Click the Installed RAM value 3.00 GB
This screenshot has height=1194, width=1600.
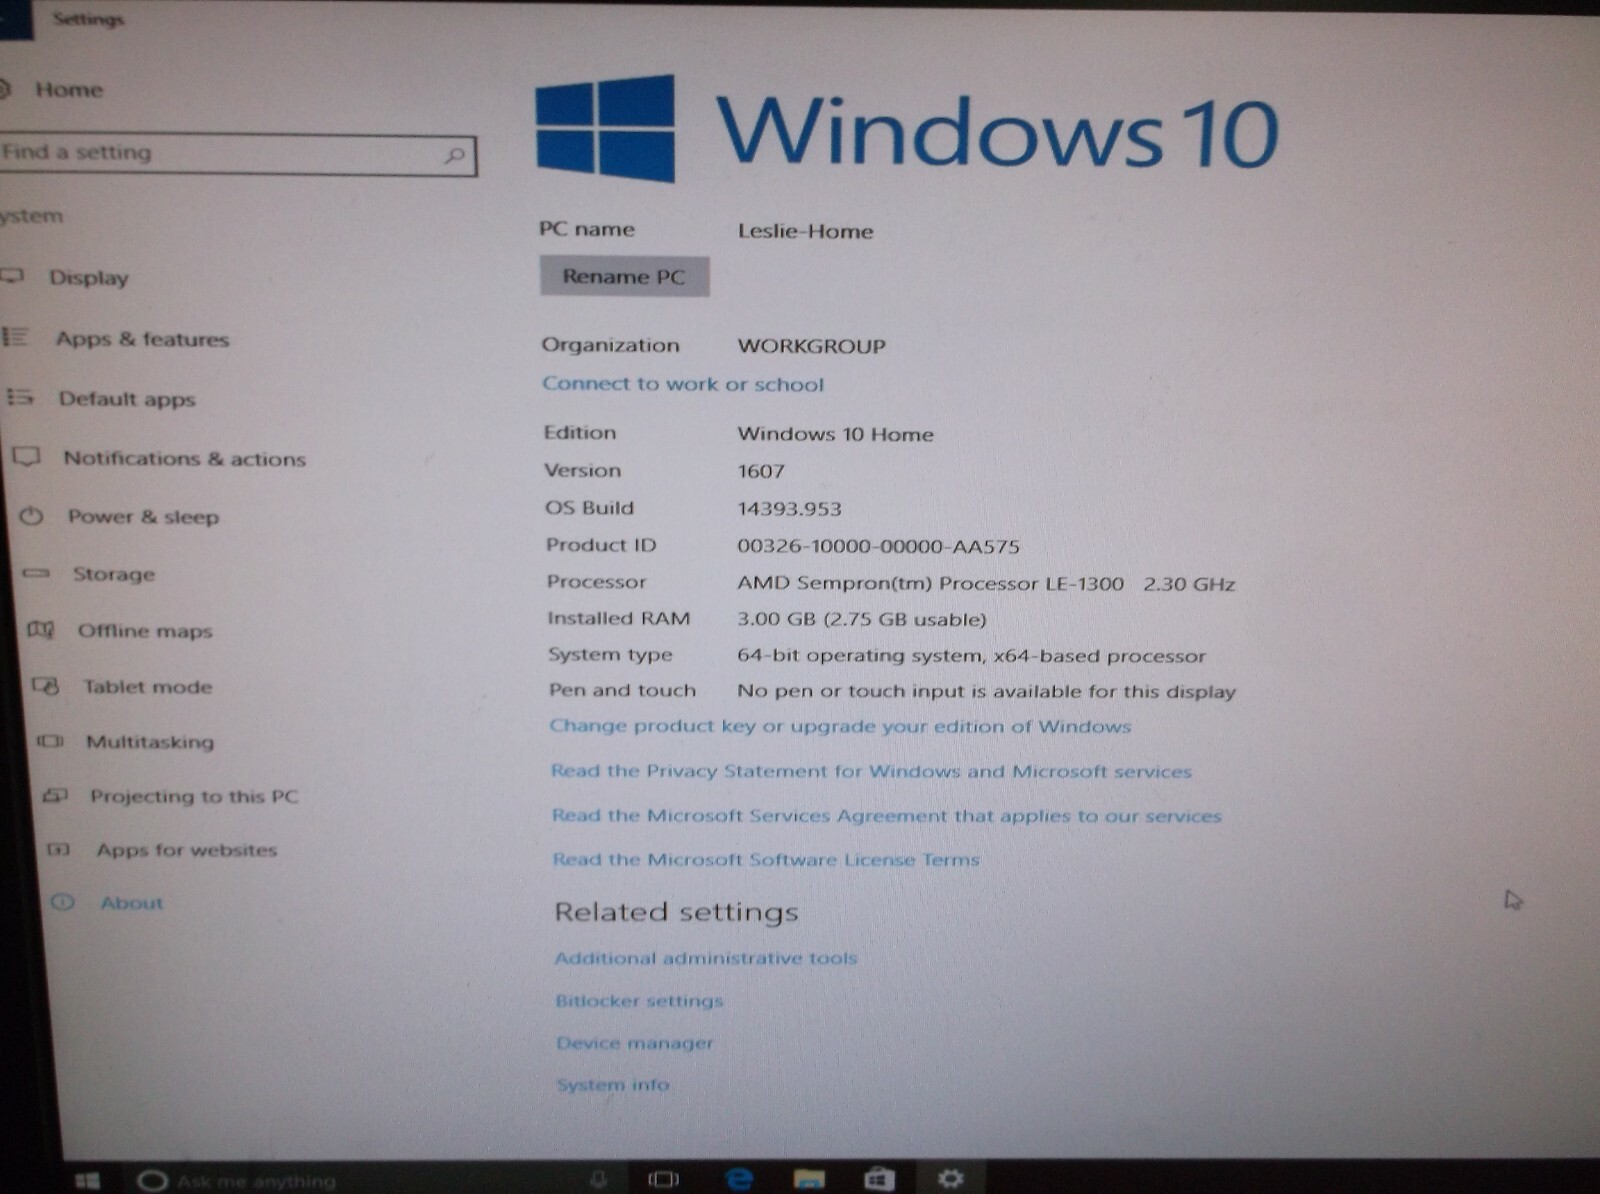click(x=862, y=620)
